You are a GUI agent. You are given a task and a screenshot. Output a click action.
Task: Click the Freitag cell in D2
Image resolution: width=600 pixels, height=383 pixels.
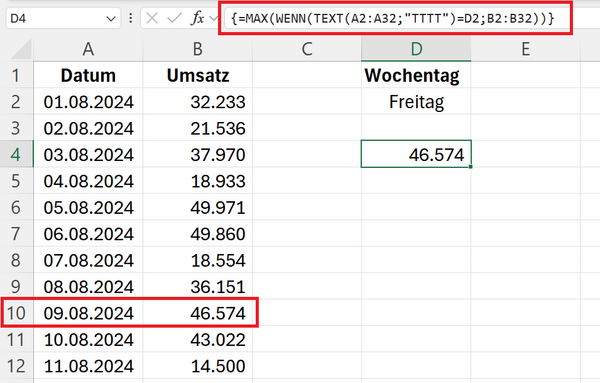point(416,102)
